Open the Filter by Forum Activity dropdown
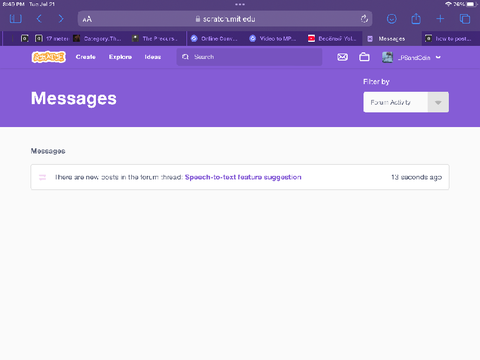 coord(406,102)
